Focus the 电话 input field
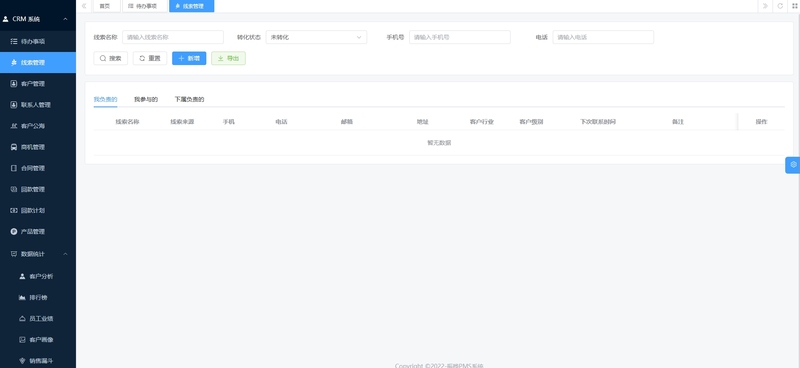The height and width of the screenshot is (368, 800). click(x=603, y=37)
